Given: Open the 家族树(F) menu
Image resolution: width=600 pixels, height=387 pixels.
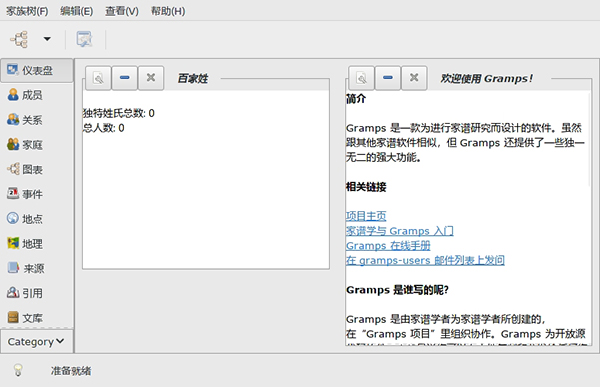Looking at the screenshot, I should pyautogui.click(x=27, y=11).
